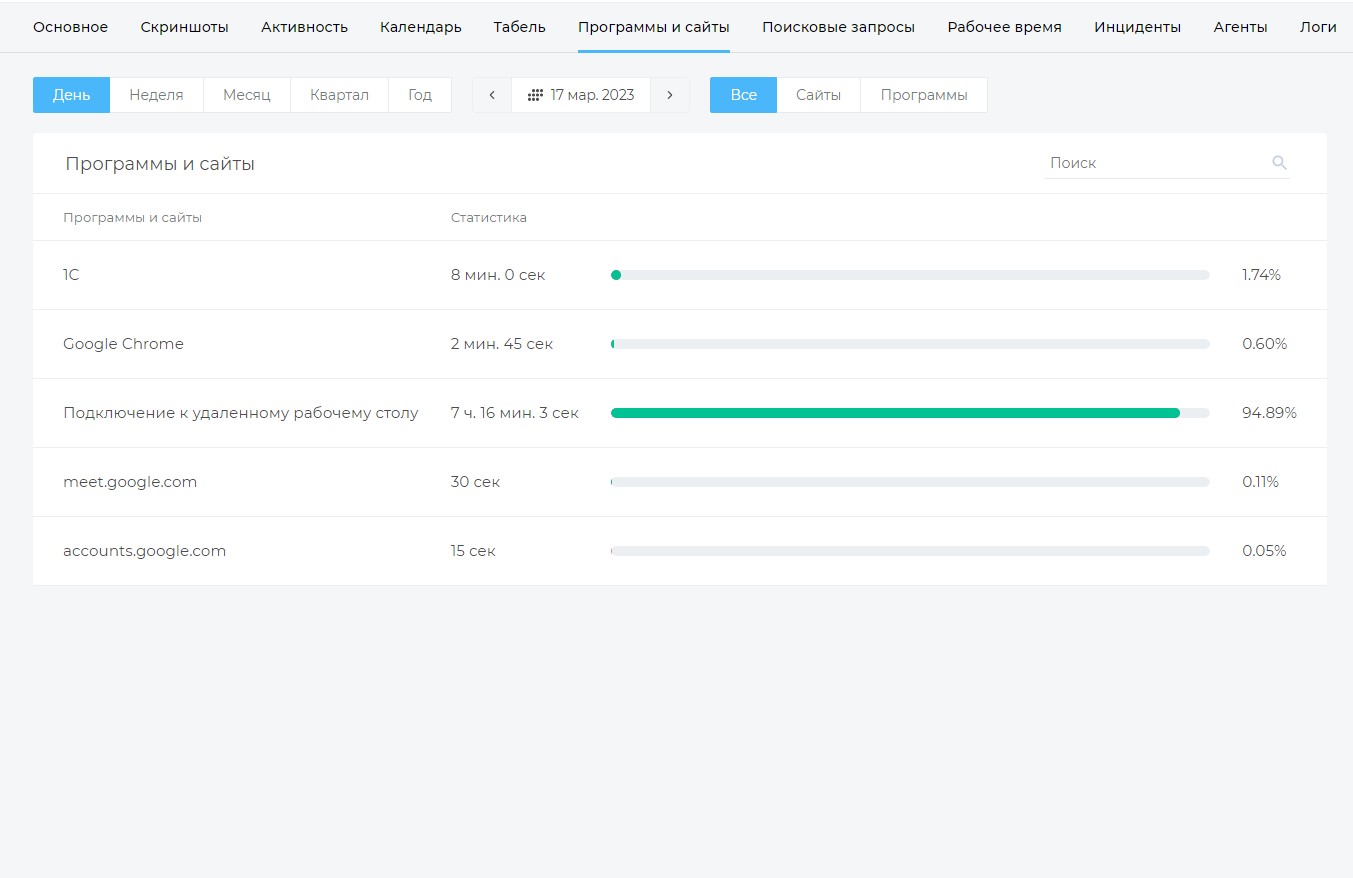Screen dimensions: 1353x878
Task: Select the Квартал period
Action: click(339, 95)
